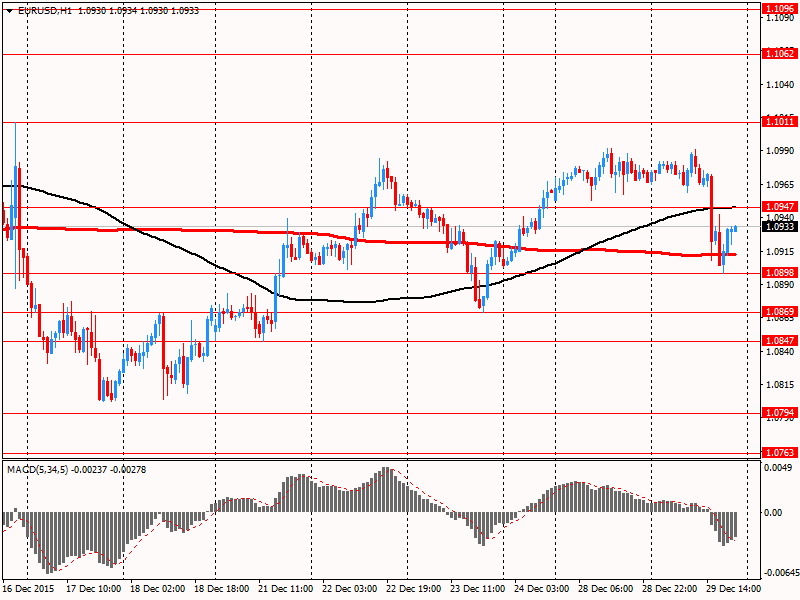Click the red 1.0947 price level label
This screenshot has height=600, width=800.
[780, 207]
